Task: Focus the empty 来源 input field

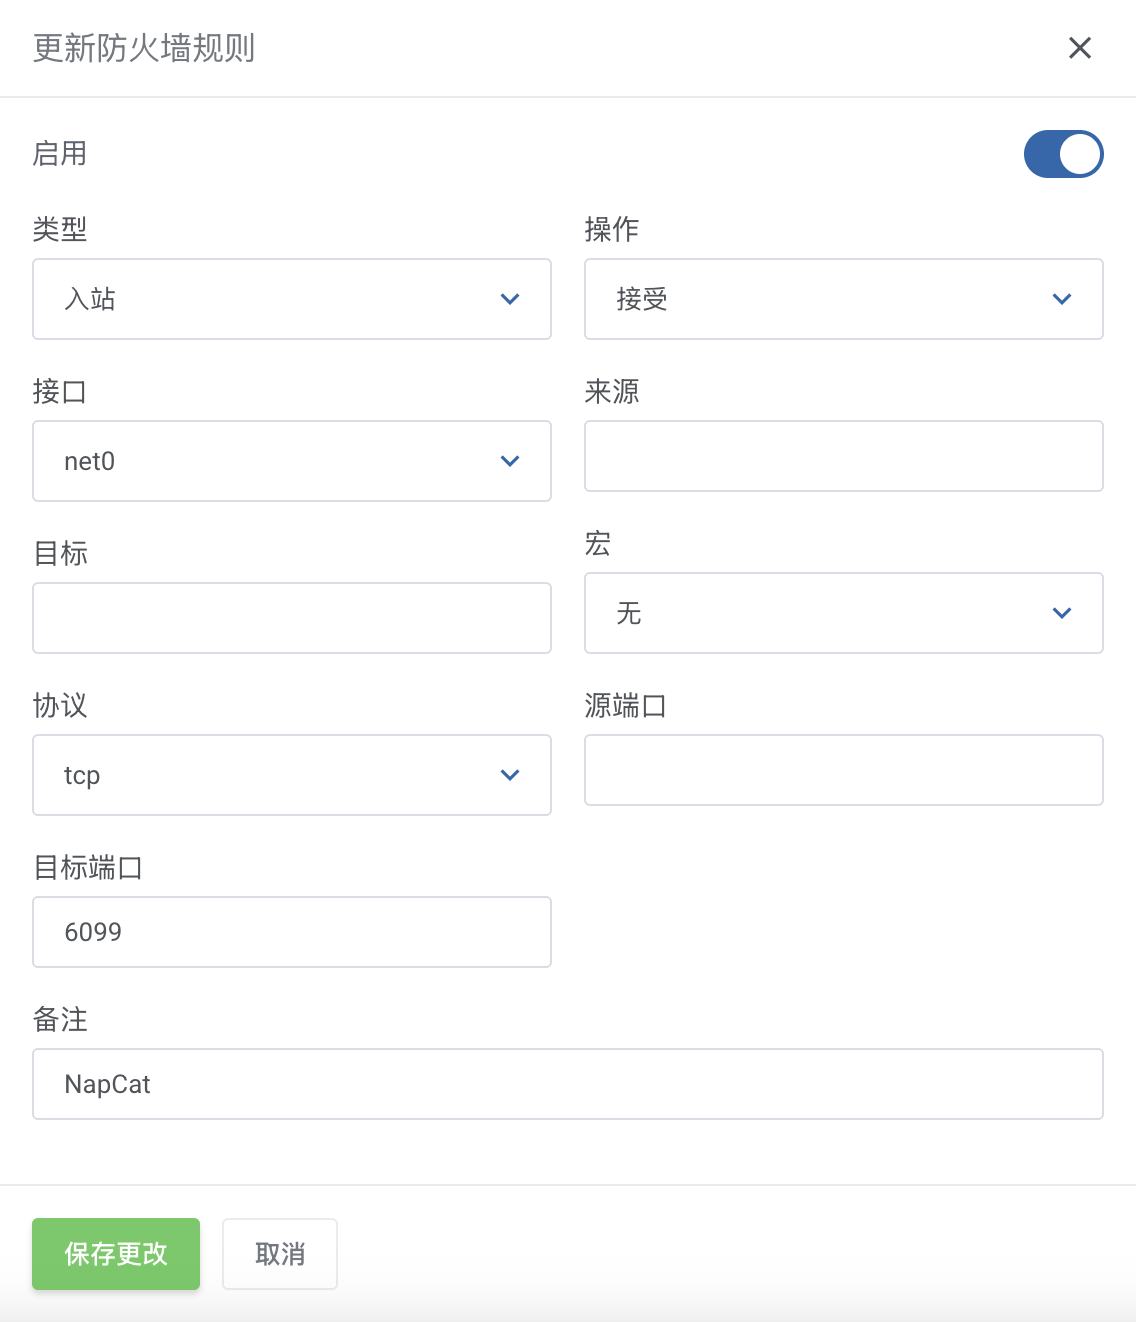Action: [x=844, y=456]
